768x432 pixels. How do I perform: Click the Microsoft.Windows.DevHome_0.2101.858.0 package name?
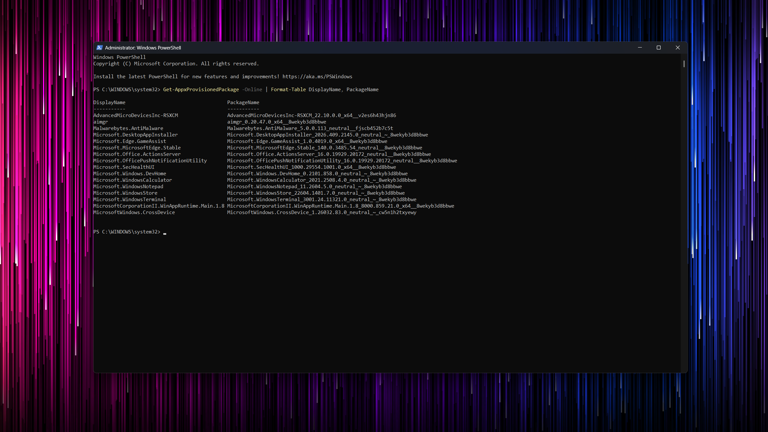317,173
